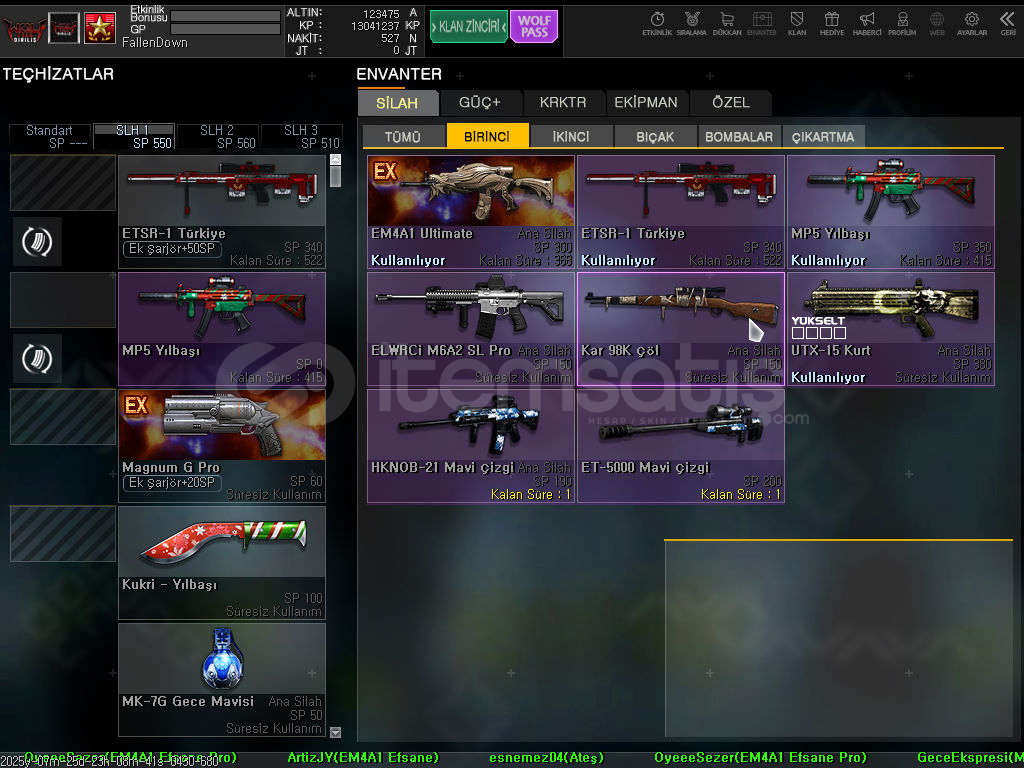Click the clan emblem beside the rank
The height and width of the screenshot is (768, 1024).
[64, 27]
